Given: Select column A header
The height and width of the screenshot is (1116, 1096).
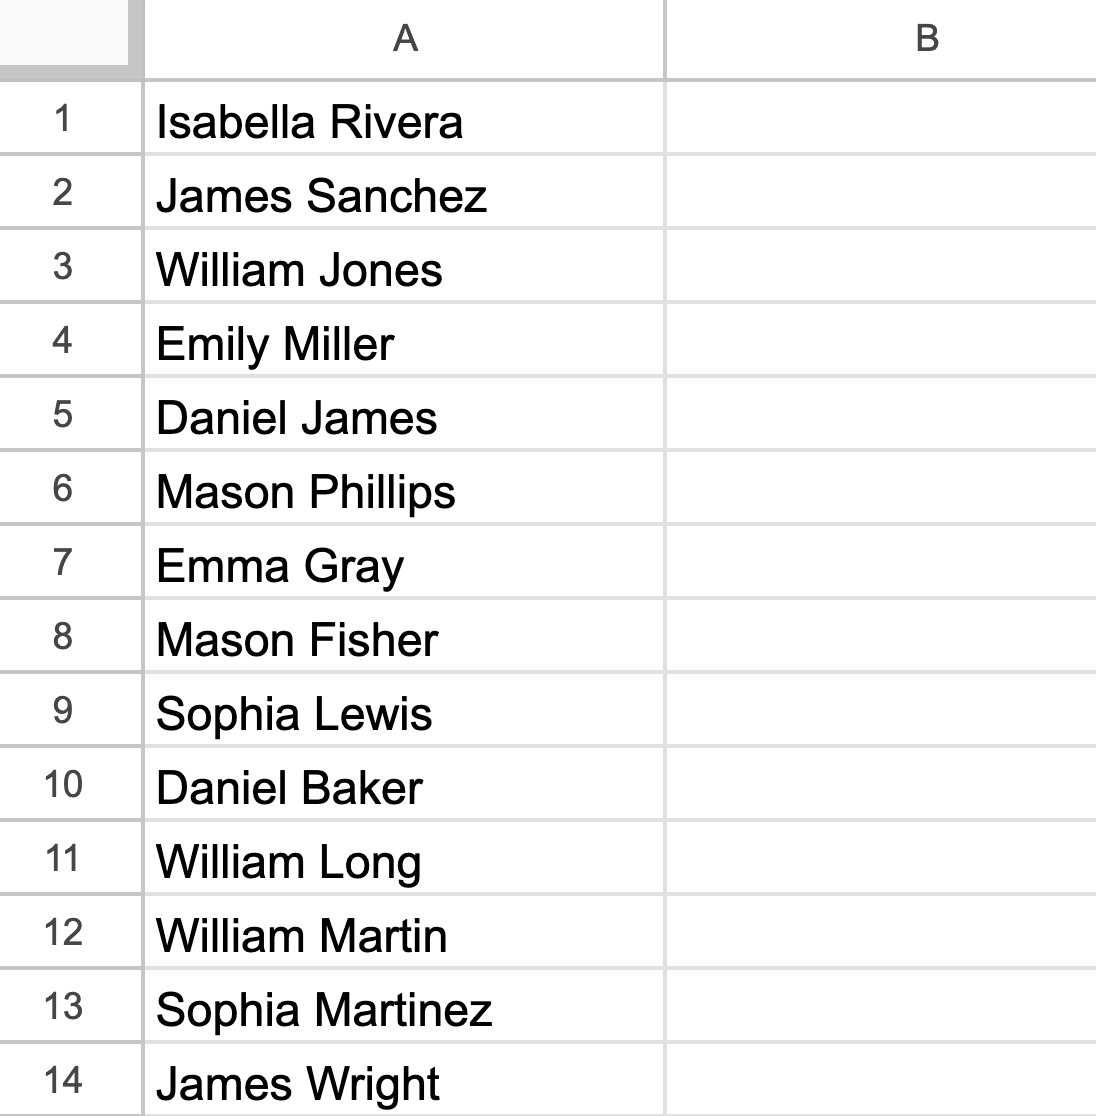Looking at the screenshot, I should [404, 38].
